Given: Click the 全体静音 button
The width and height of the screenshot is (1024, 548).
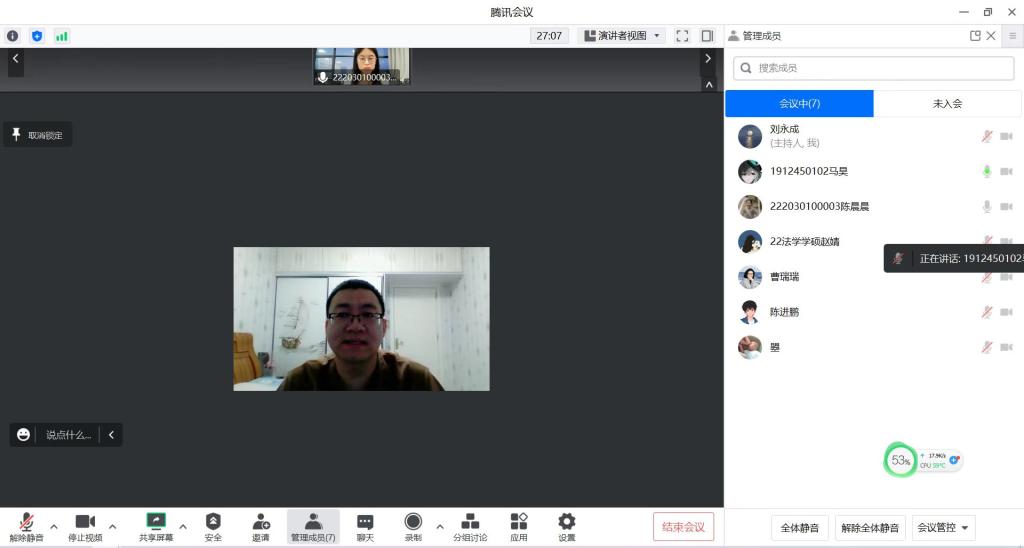Looking at the screenshot, I should pyautogui.click(x=799, y=528).
